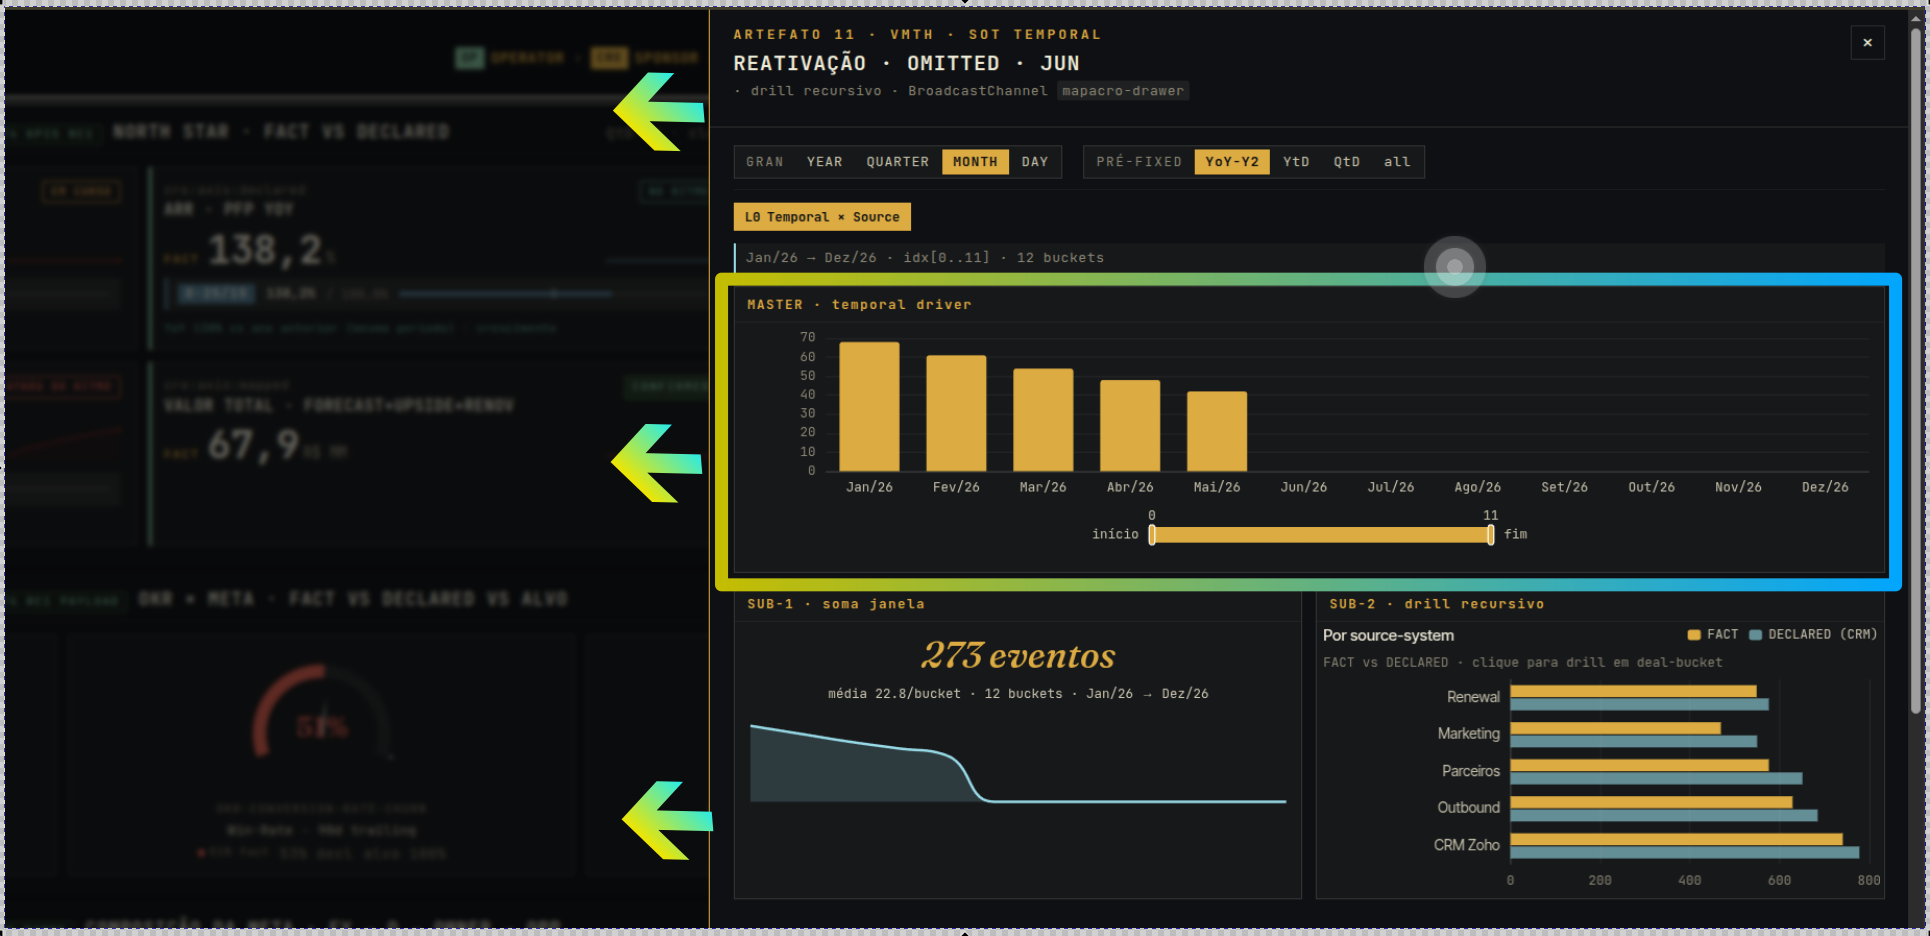The width and height of the screenshot is (1930, 936).
Task: Choose the QtD pre-fixed range
Action: (1347, 162)
